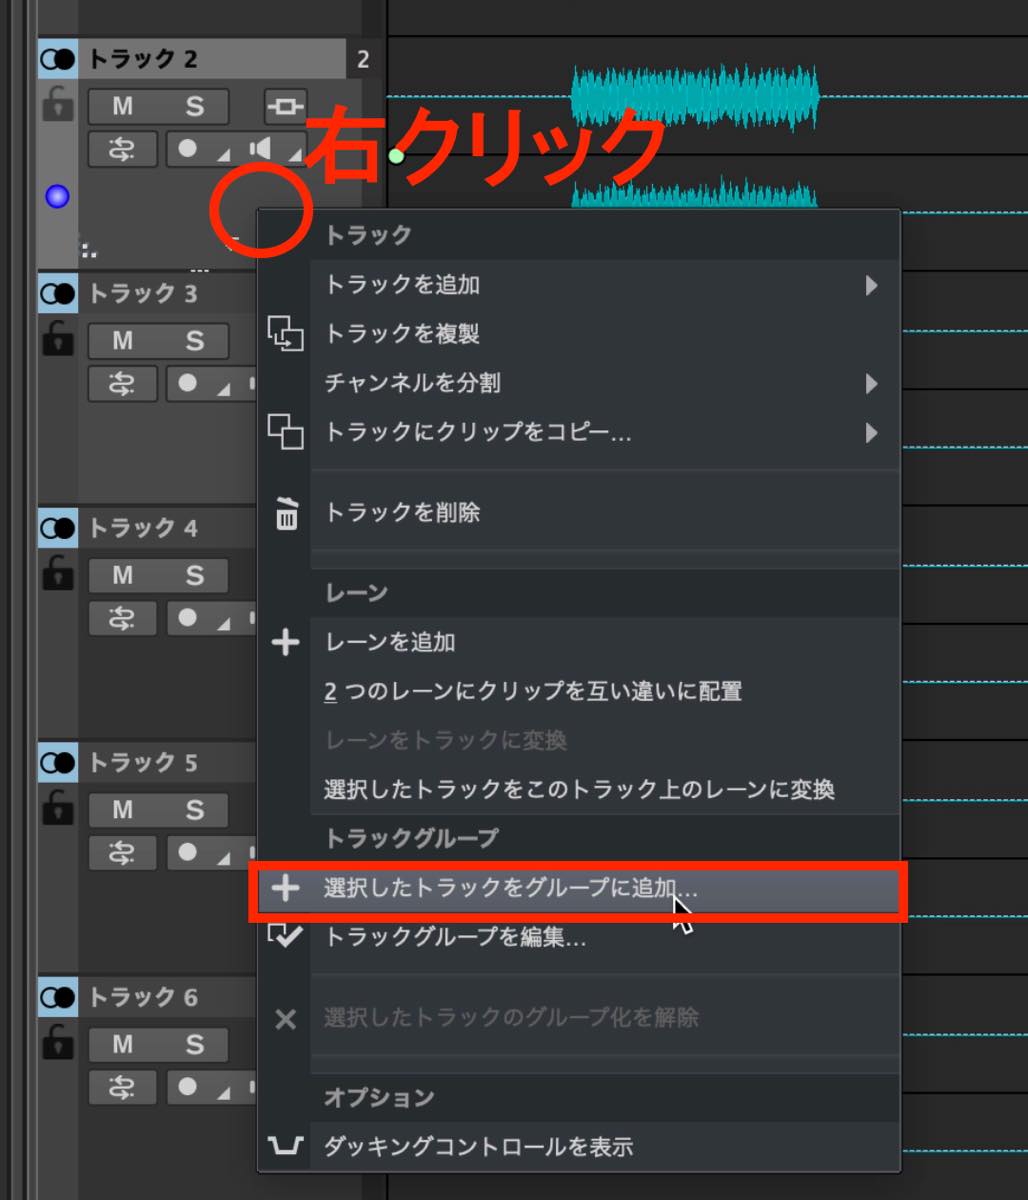Click the stereo channel icon of トラック 4
Image resolution: width=1028 pixels, height=1200 pixels.
point(58,528)
